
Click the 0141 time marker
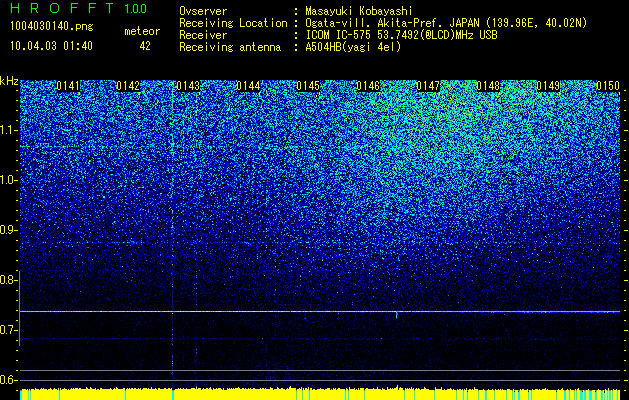tap(68, 86)
